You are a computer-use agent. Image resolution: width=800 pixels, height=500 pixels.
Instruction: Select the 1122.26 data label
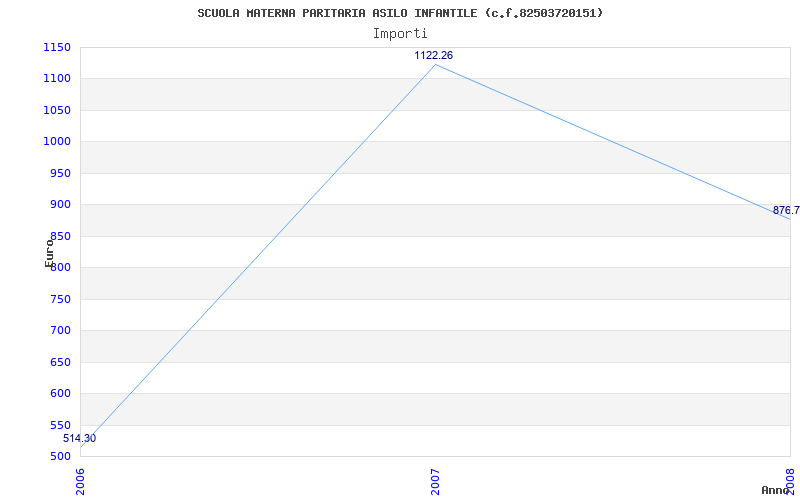[x=433, y=56]
